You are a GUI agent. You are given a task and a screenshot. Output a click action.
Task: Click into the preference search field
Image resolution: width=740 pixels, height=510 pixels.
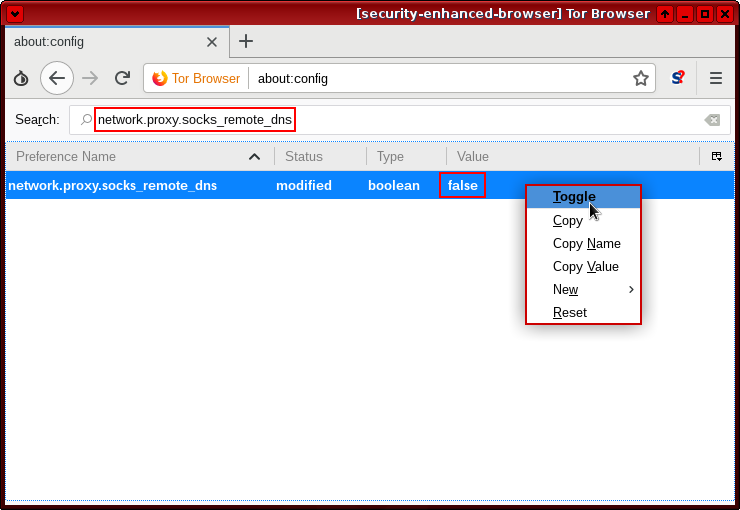[400, 120]
